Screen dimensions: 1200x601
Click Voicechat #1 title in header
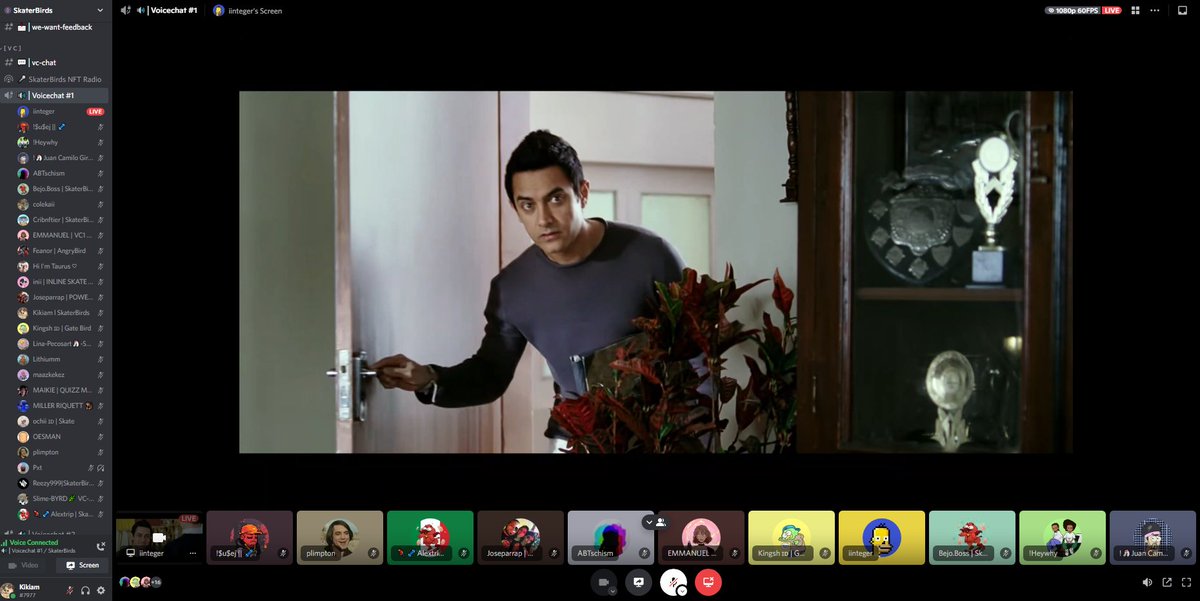coord(174,10)
